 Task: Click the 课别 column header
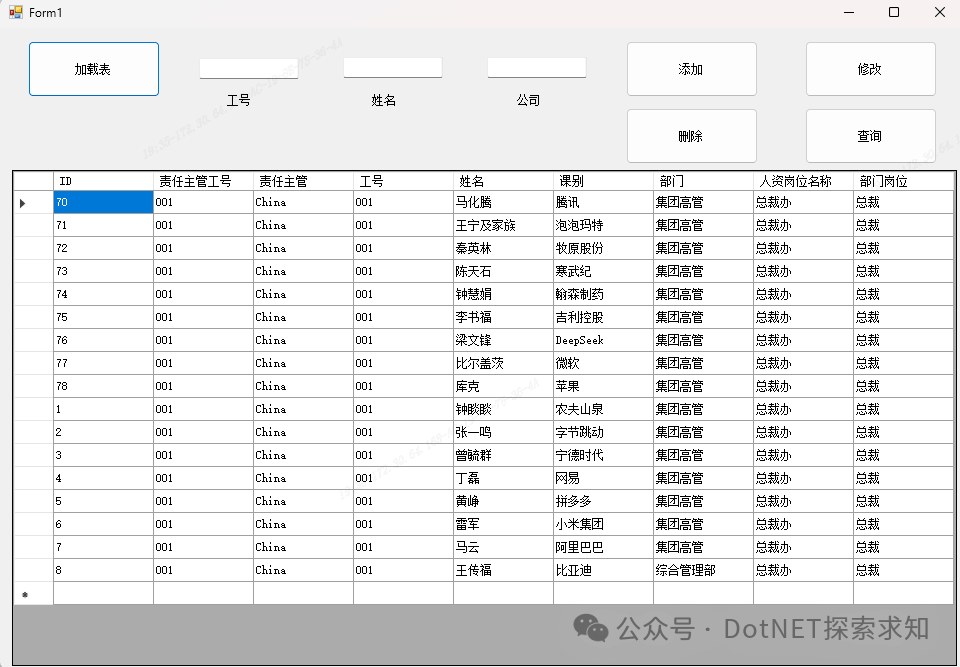pyautogui.click(x=603, y=181)
